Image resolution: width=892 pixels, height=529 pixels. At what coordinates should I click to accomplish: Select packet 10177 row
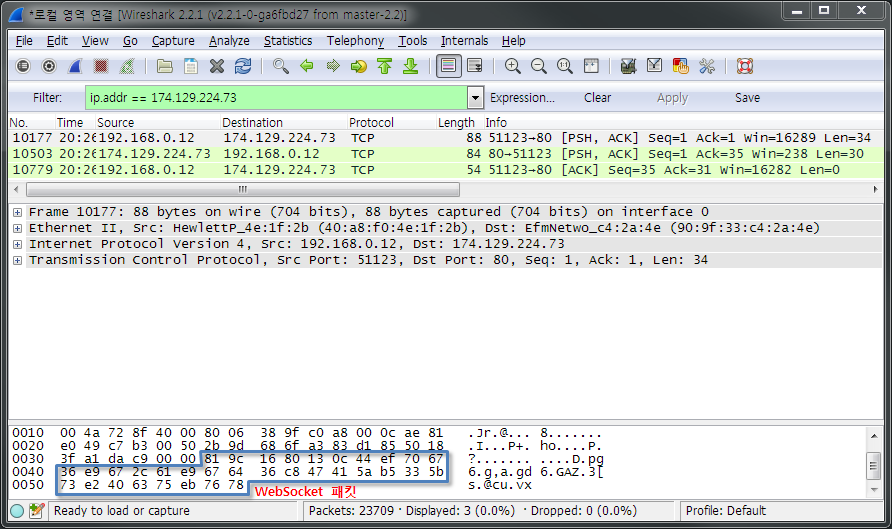446,138
